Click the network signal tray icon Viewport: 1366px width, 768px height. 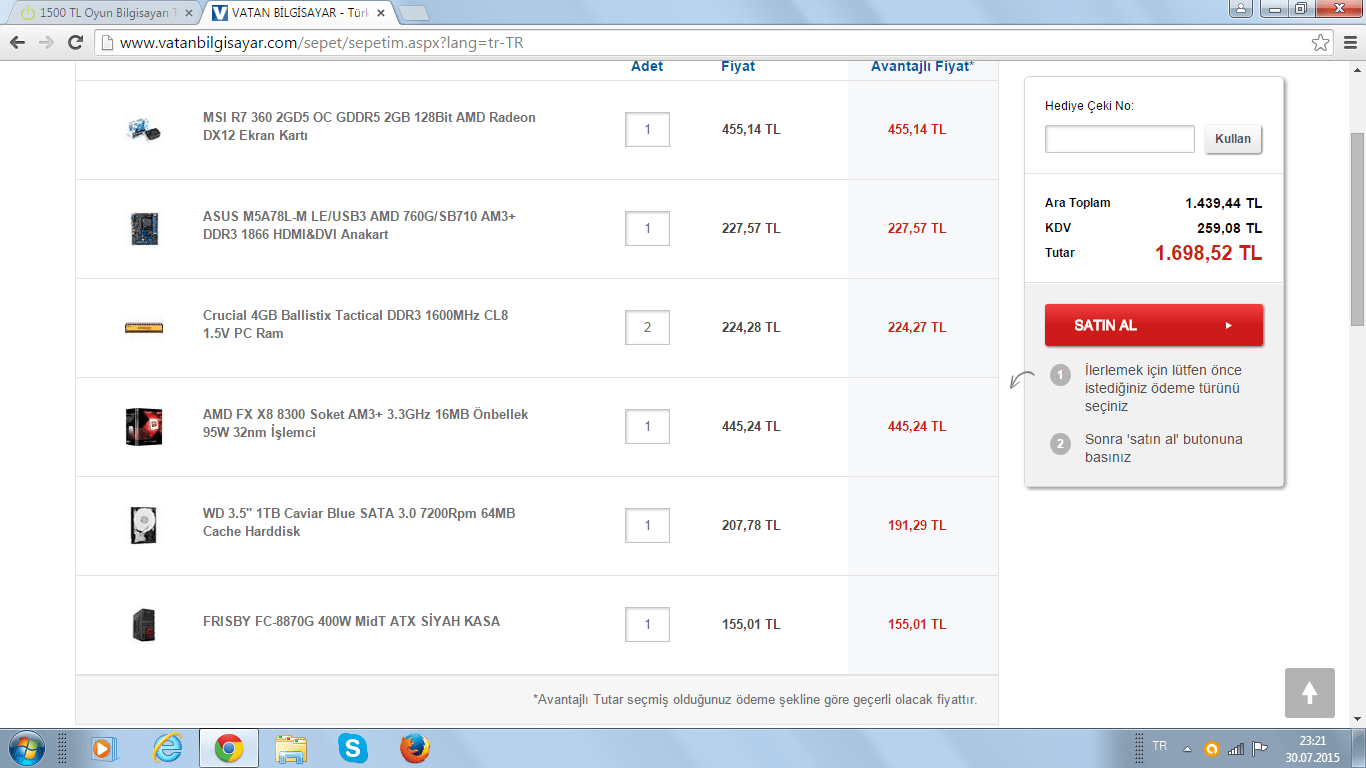(x=1236, y=749)
